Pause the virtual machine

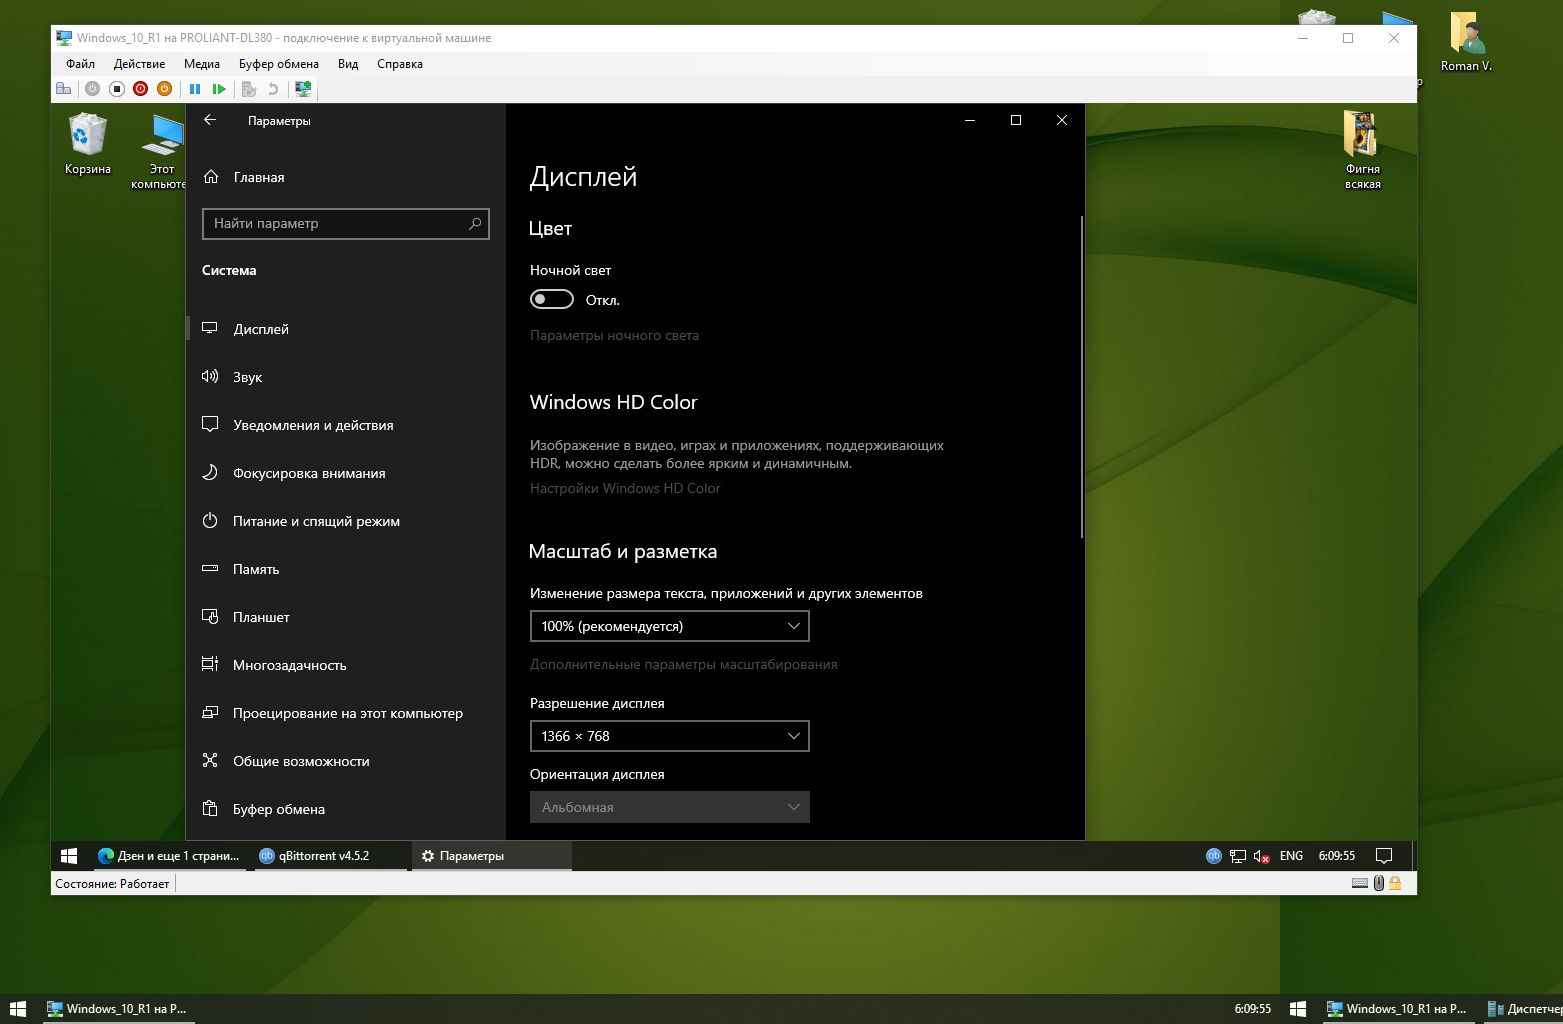[x=195, y=89]
